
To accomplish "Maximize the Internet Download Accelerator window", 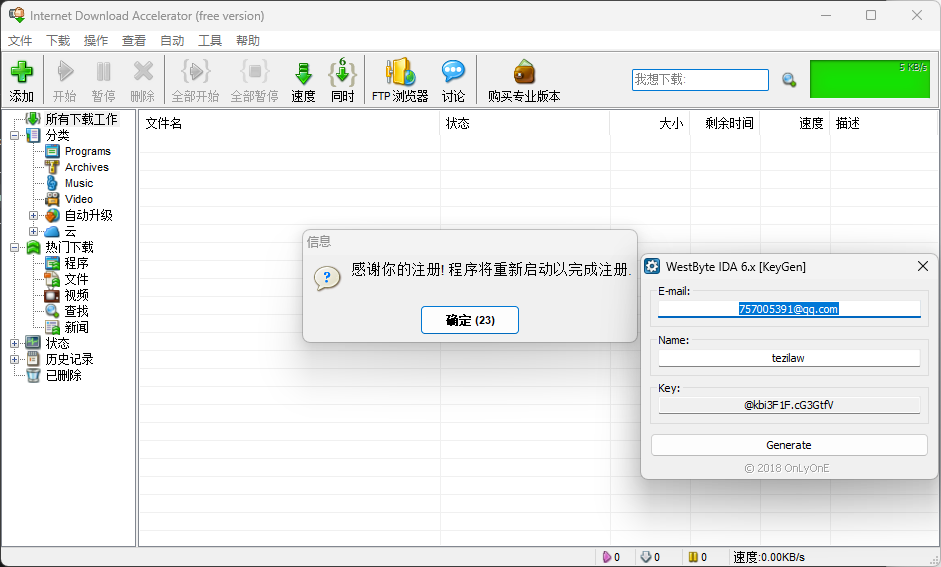I will tap(871, 16).
